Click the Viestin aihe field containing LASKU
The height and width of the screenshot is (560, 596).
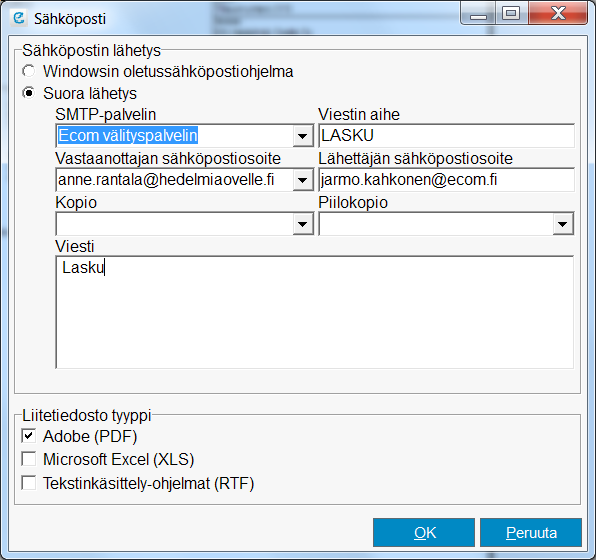point(446,136)
